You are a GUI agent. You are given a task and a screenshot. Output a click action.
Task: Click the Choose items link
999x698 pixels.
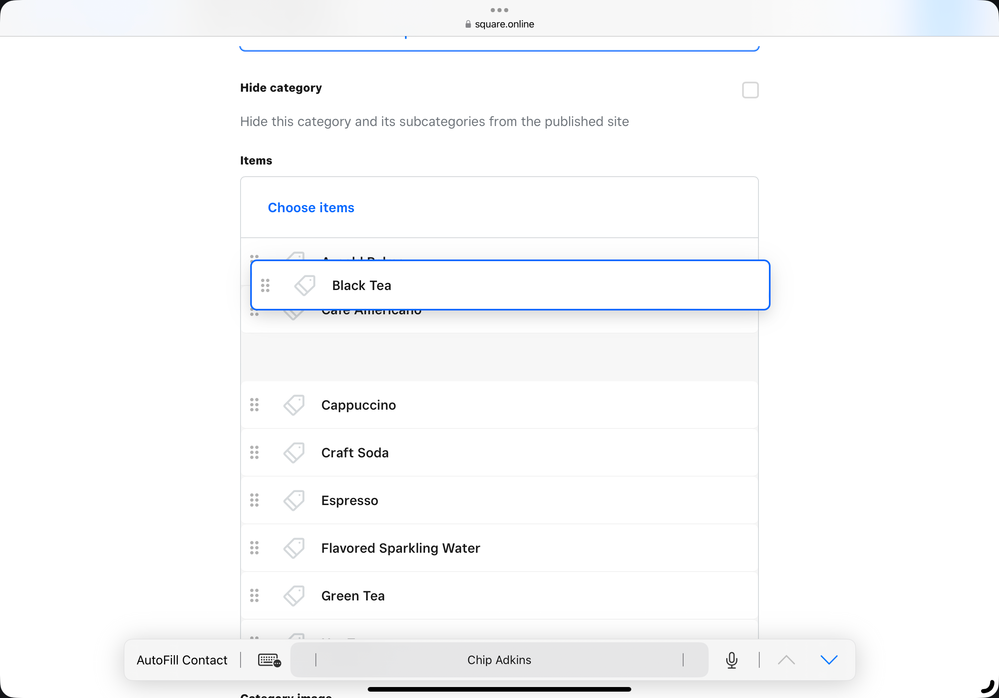tap(311, 208)
